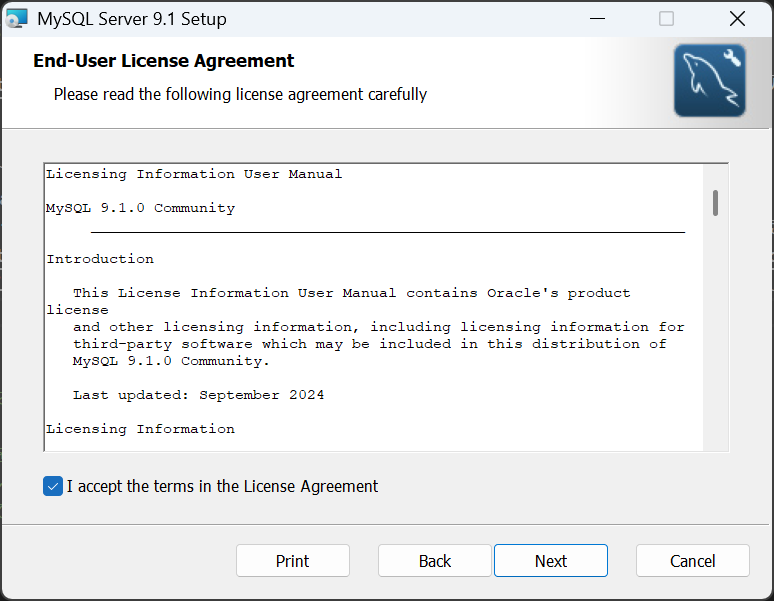This screenshot has height=601, width=774.
Task: Click the 'End-User License Agreement' heading
Action: point(164,61)
